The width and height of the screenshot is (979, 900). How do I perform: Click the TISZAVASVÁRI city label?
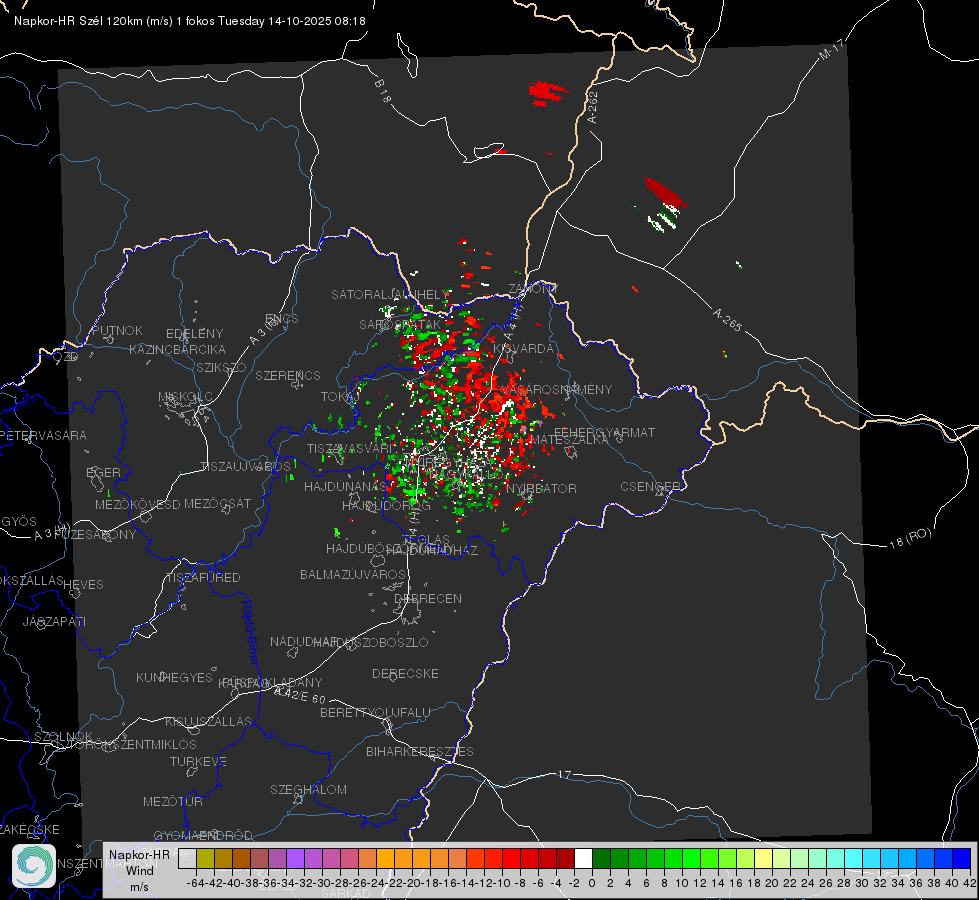[x=350, y=448]
